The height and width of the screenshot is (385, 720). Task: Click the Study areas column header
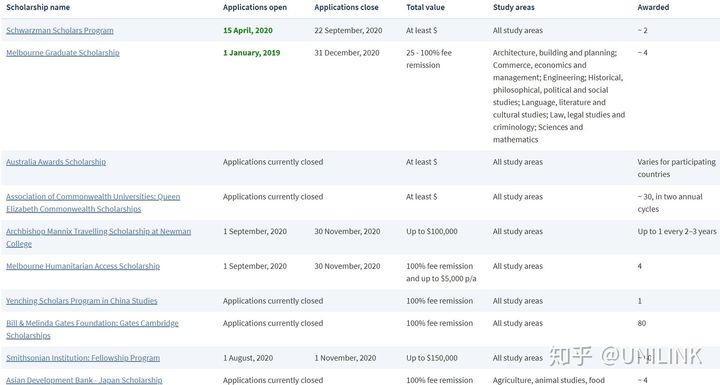[514, 7]
